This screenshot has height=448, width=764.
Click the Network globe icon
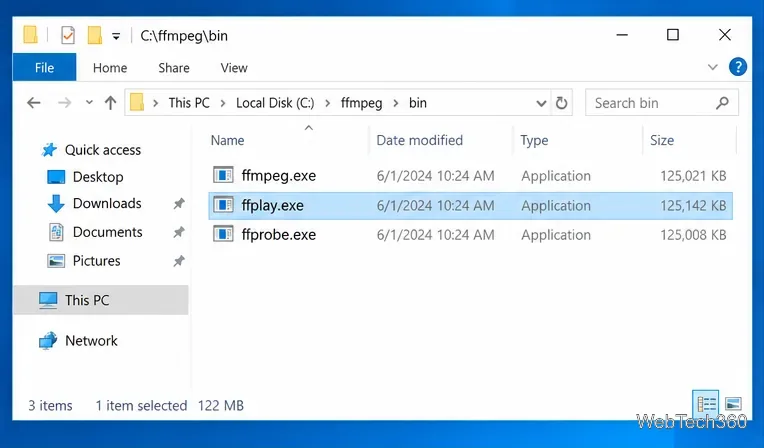[48, 341]
